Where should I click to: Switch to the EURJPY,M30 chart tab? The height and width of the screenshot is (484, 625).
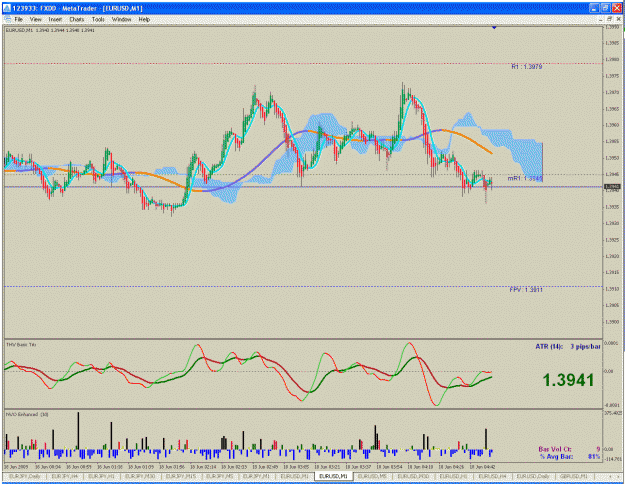click(140, 476)
